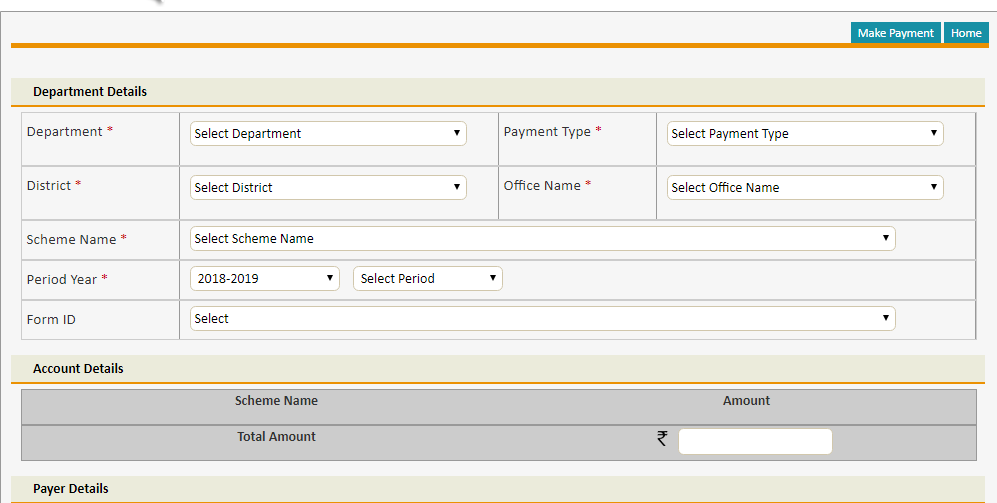This screenshot has width=997, height=503.
Task: Open the Select Scheme Name dropdown
Action: click(542, 238)
